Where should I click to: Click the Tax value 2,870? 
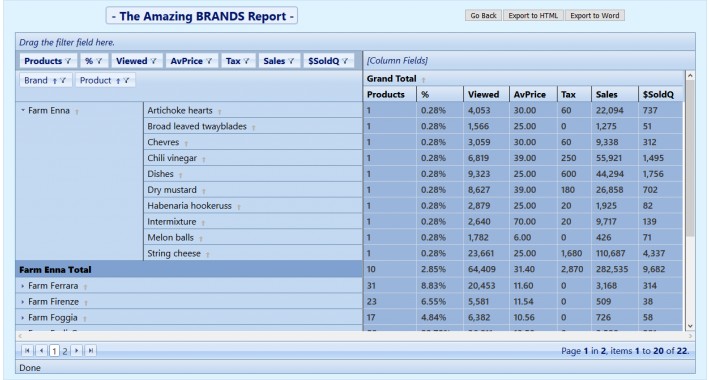tap(572, 269)
